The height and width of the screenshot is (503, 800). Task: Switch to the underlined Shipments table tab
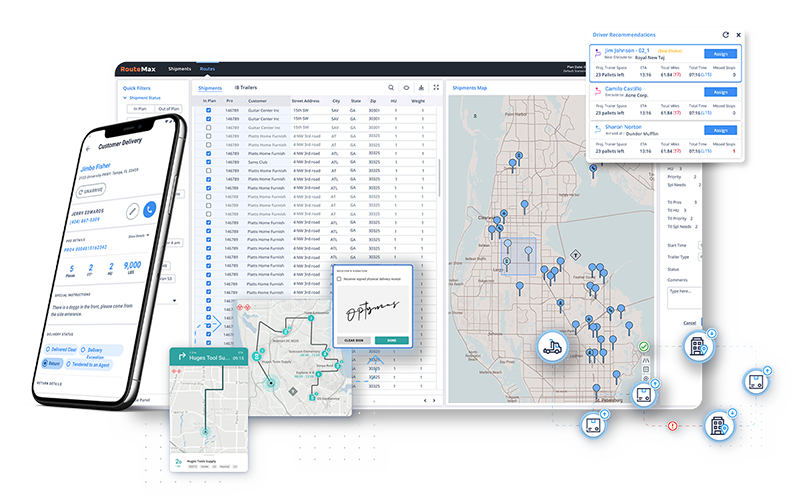pos(210,88)
